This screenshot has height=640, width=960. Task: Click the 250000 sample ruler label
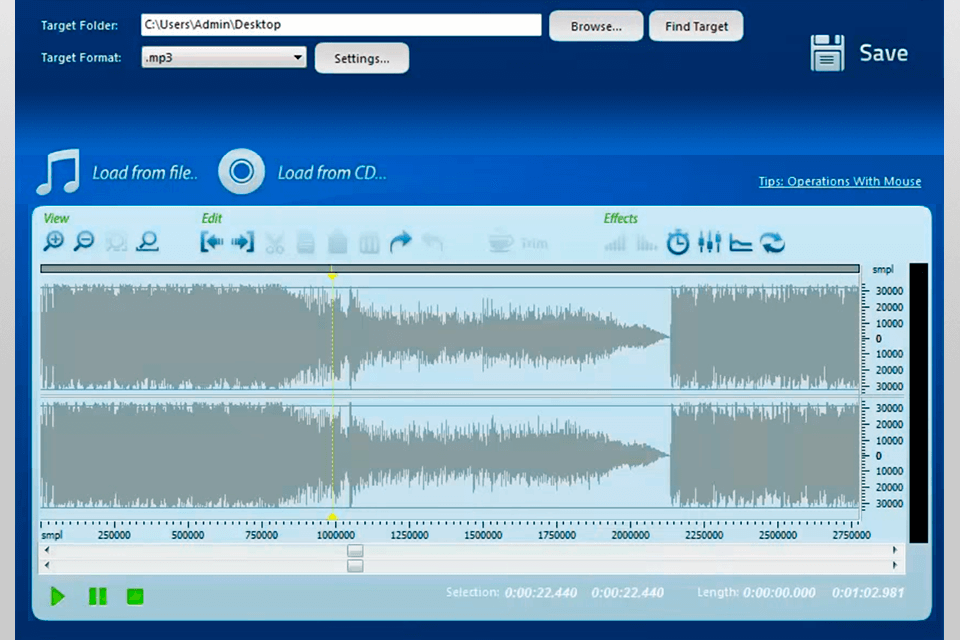pos(114,535)
